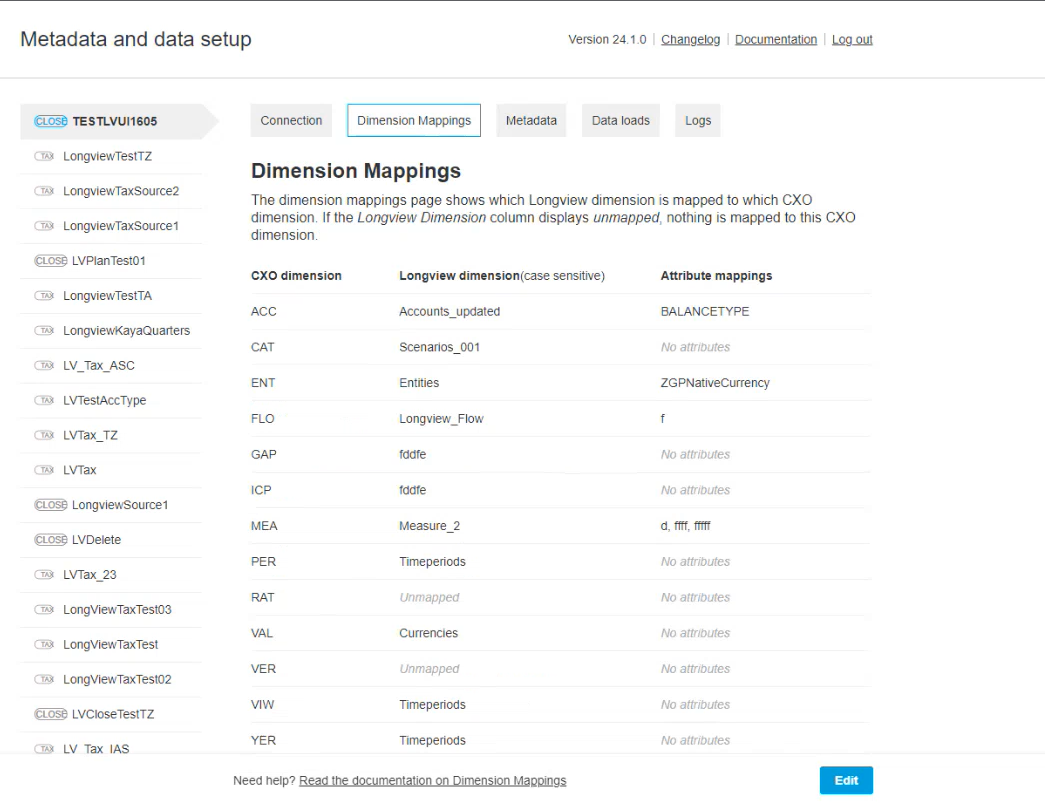Click the TAX badge icon beside LongviewKayaQuarters
Screen dimensions: 1045x805
[44, 331]
